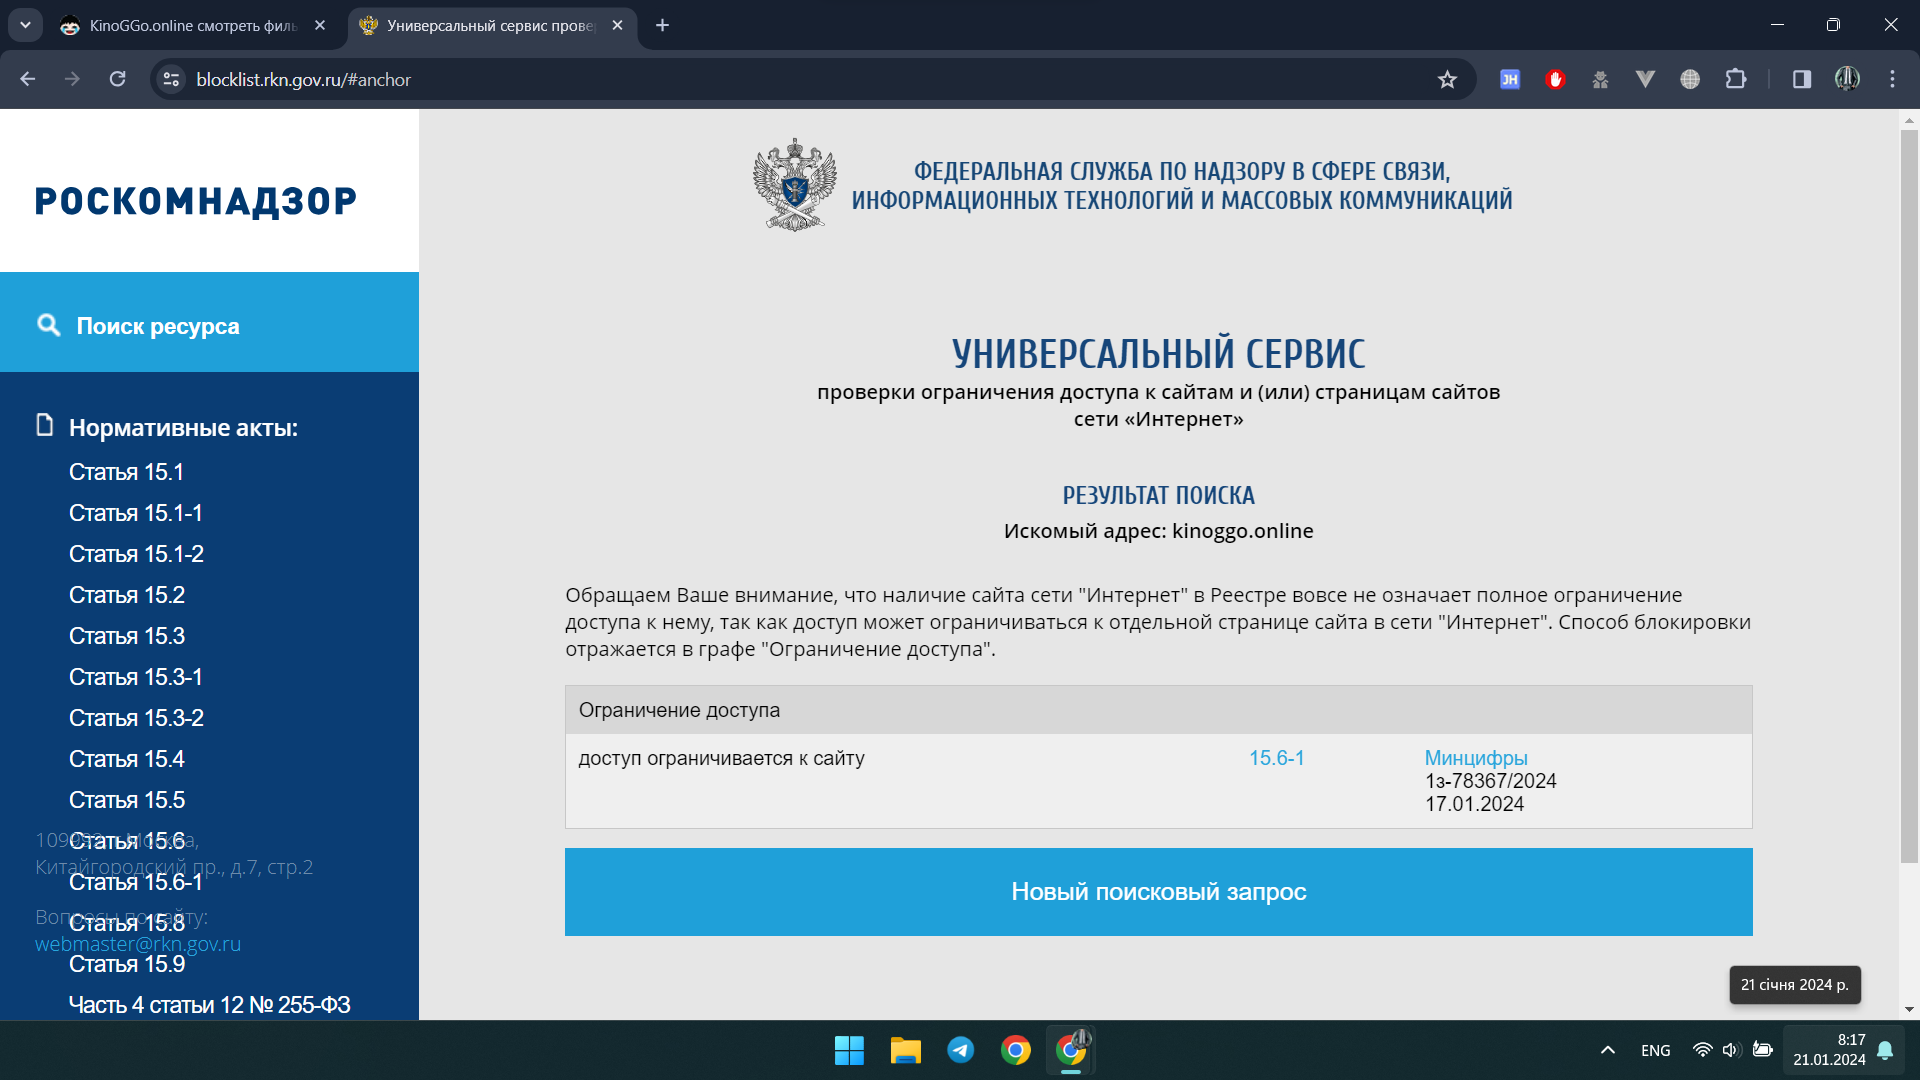Toggle the browser side panel icon
The width and height of the screenshot is (1920, 1080).
pyautogui.click(x=1801, y=79)
